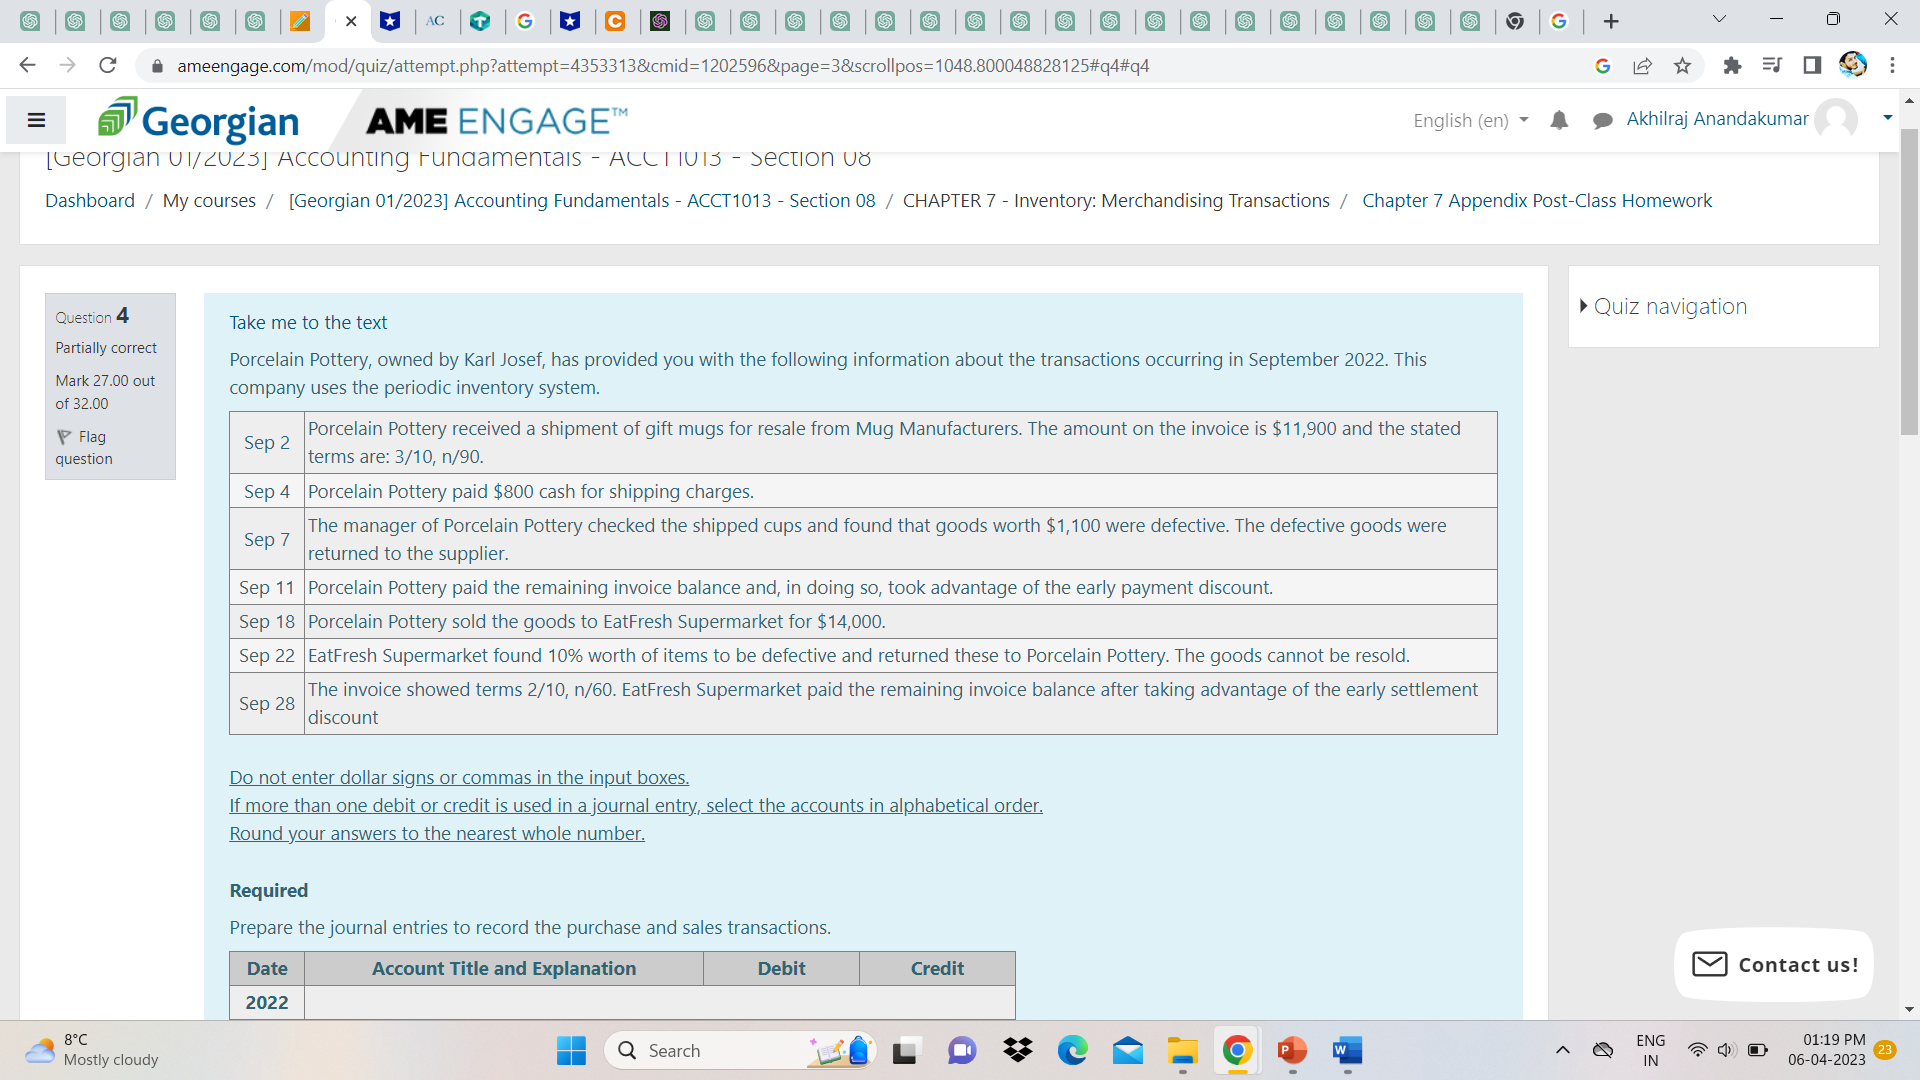The width and height of the screenshot is (1920, 1080).
Task: Click the Contact us! button
Action: coord(1773,965)
